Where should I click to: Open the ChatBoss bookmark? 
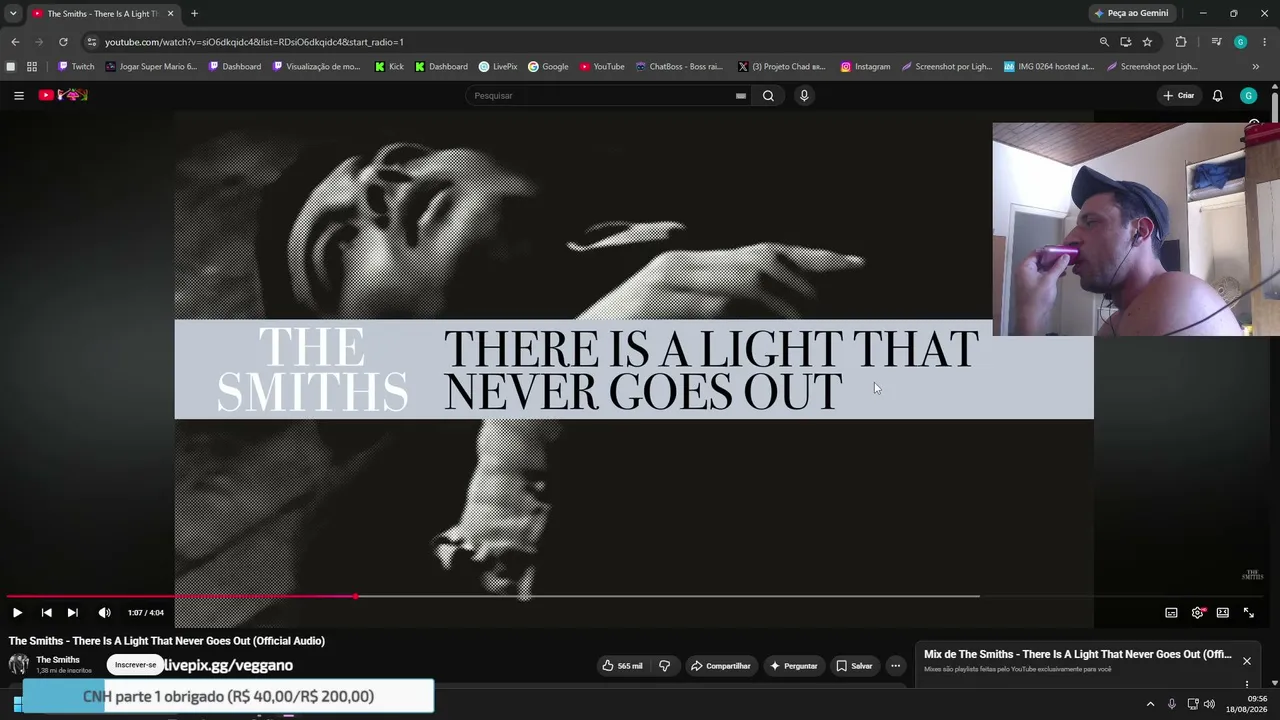point(679,67)
